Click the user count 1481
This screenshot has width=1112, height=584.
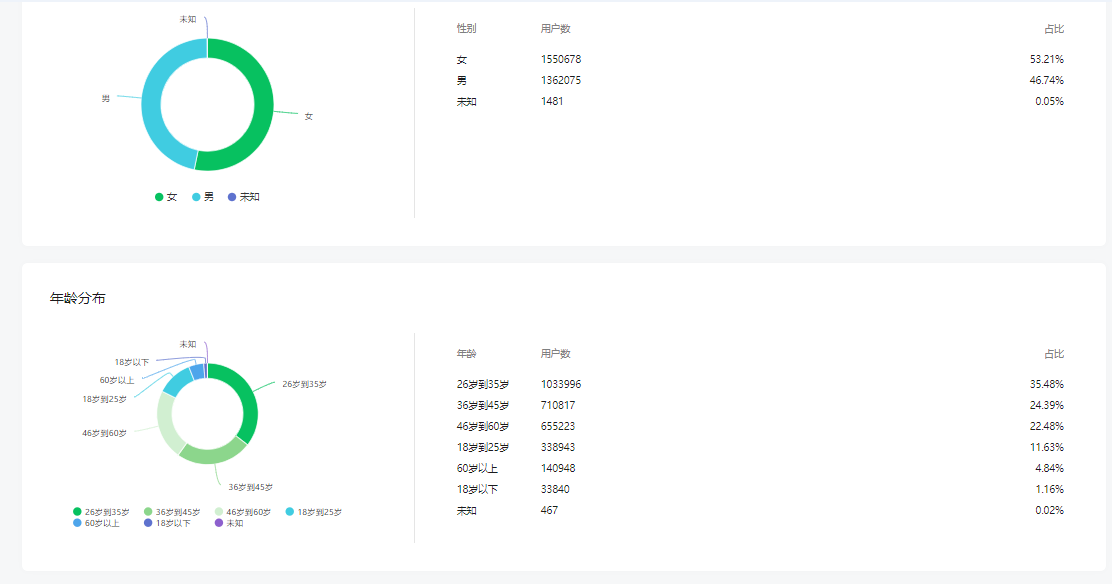click(x=552, y=101)
